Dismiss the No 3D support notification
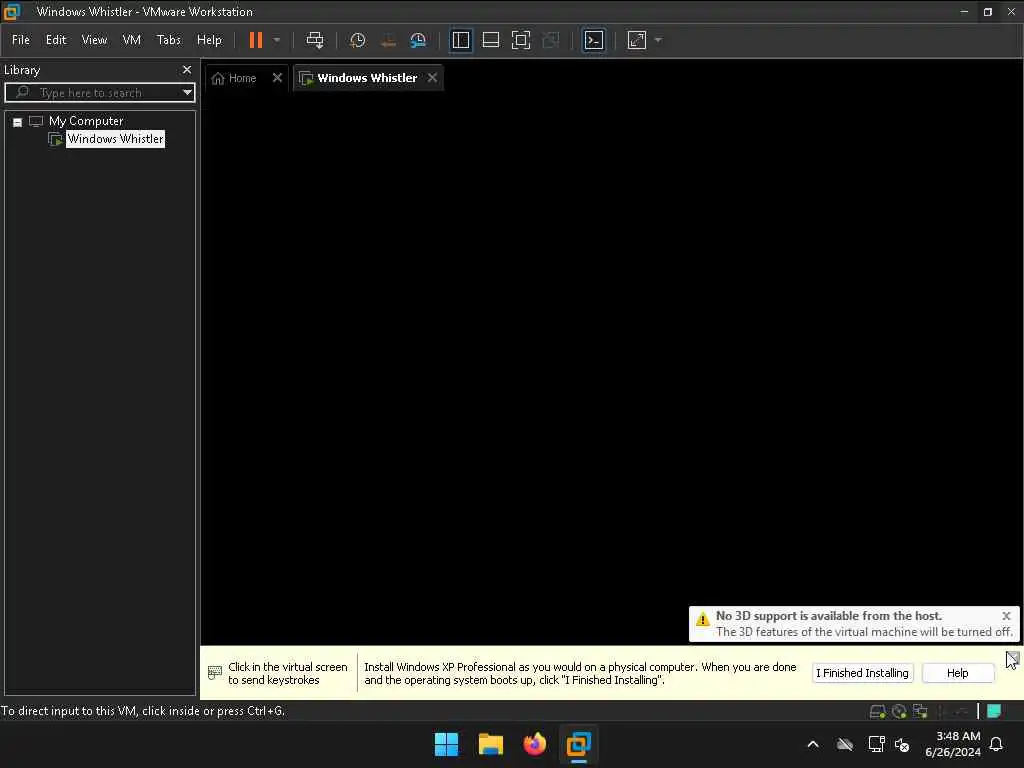The height and width of the screenshot is (768, 1024). click(1006, 616)
